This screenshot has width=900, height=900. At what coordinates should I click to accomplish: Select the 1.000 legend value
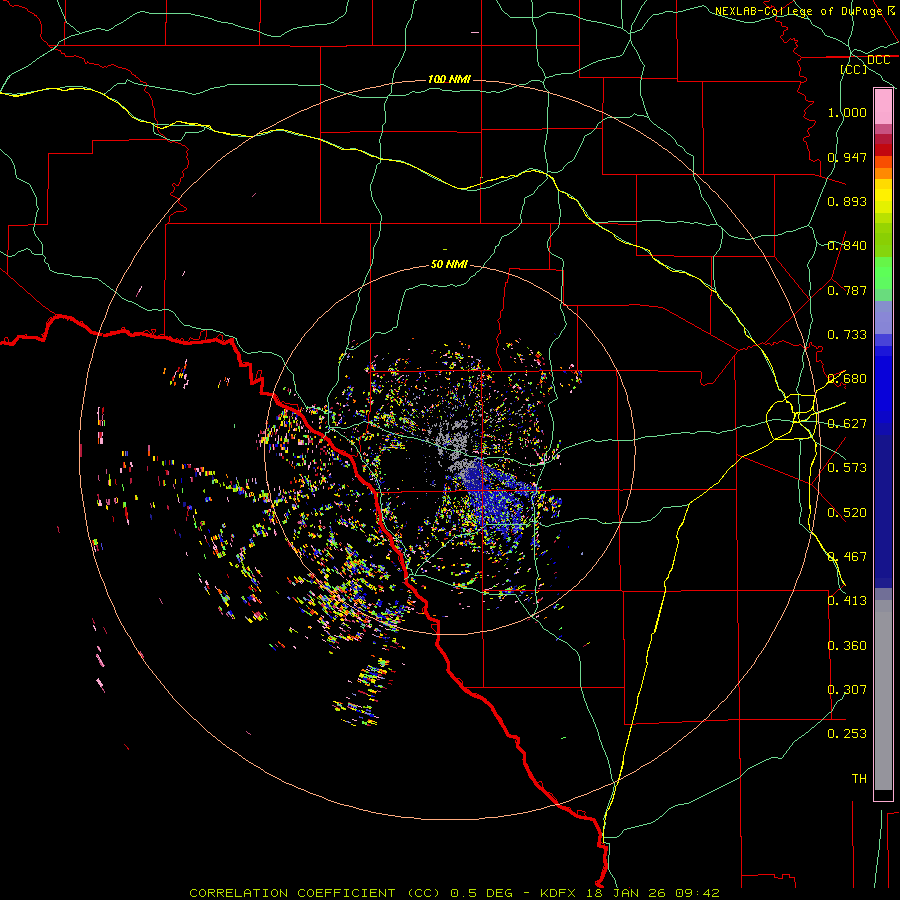click(x=847, y=112)
